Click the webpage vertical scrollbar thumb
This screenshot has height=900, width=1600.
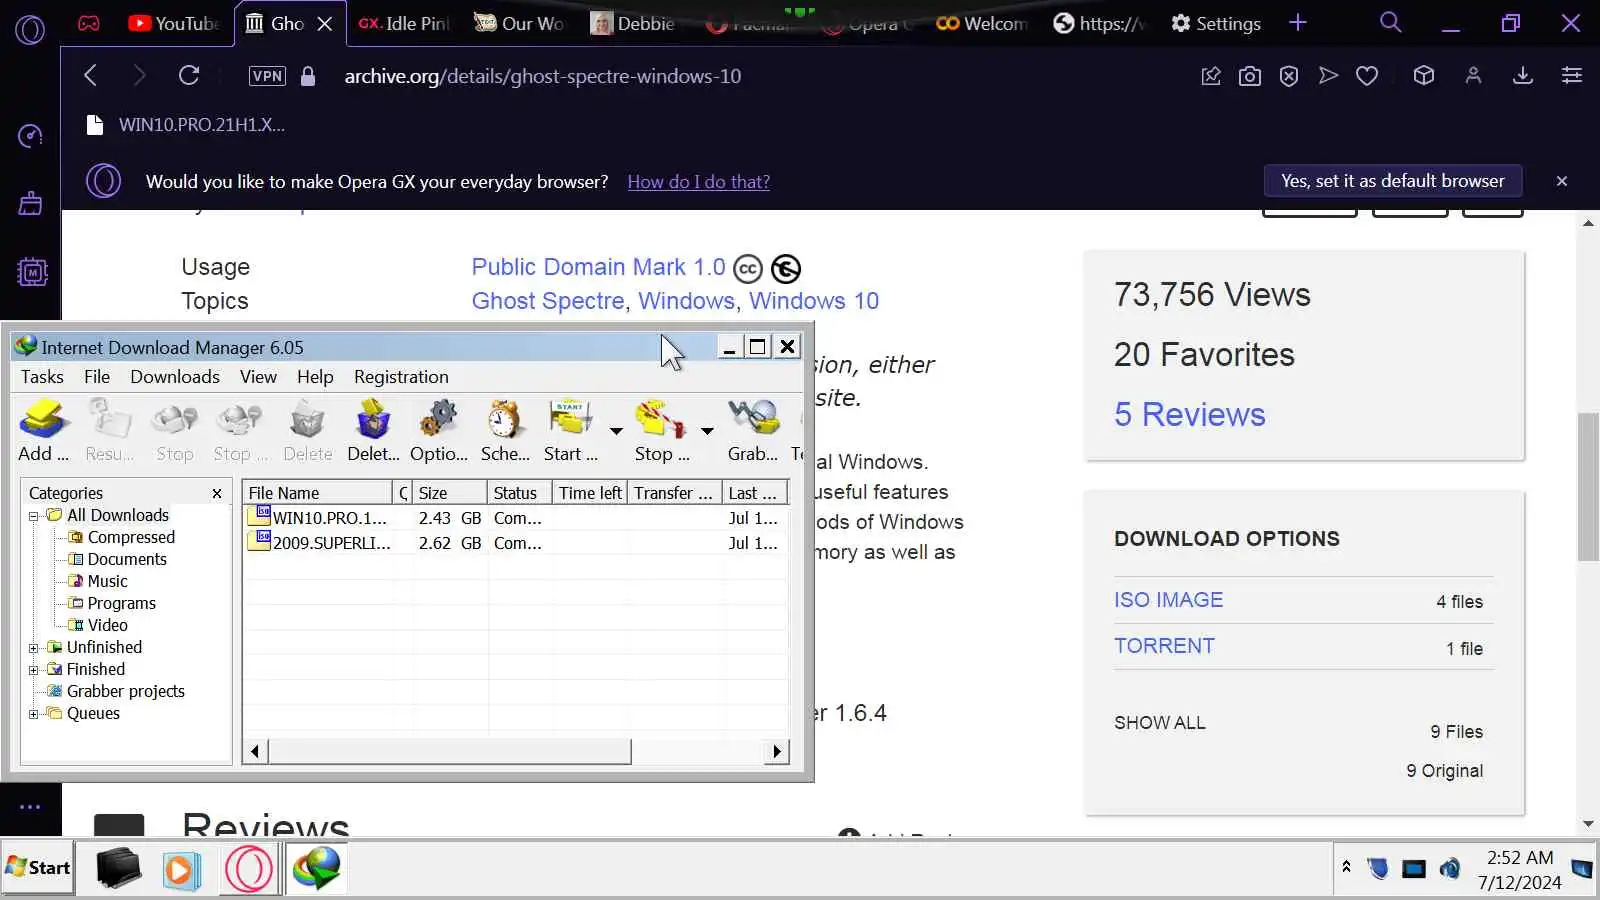(x=1588, y=487)
